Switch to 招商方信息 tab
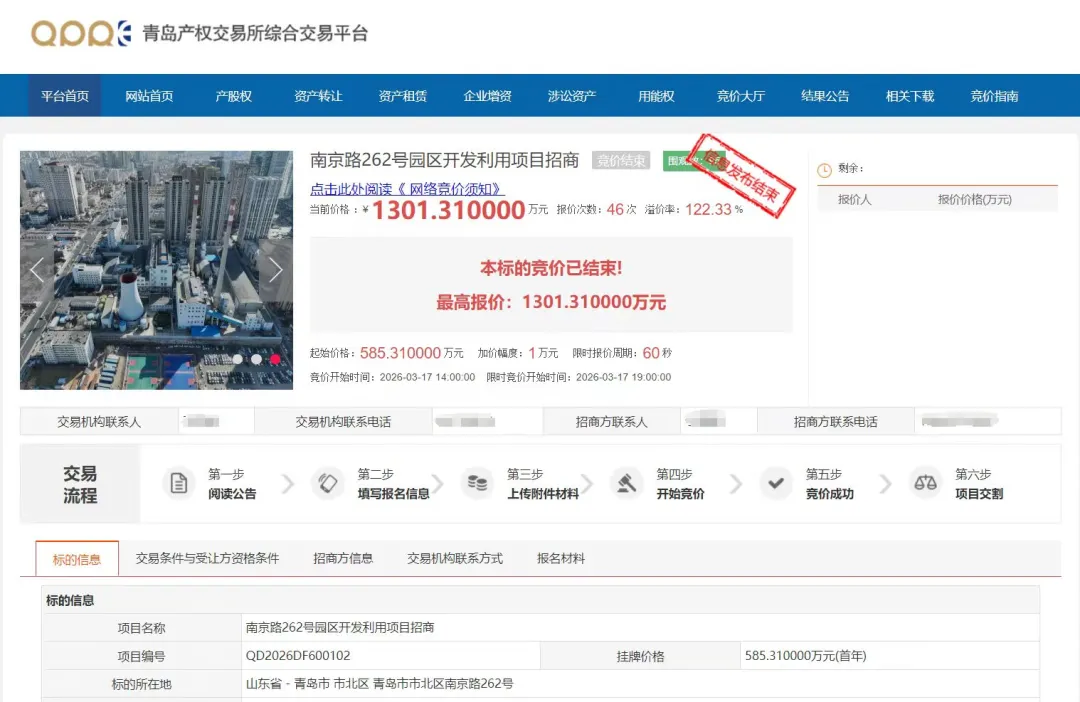This screenshot has width=1080, height=702. tap(343, 558)
